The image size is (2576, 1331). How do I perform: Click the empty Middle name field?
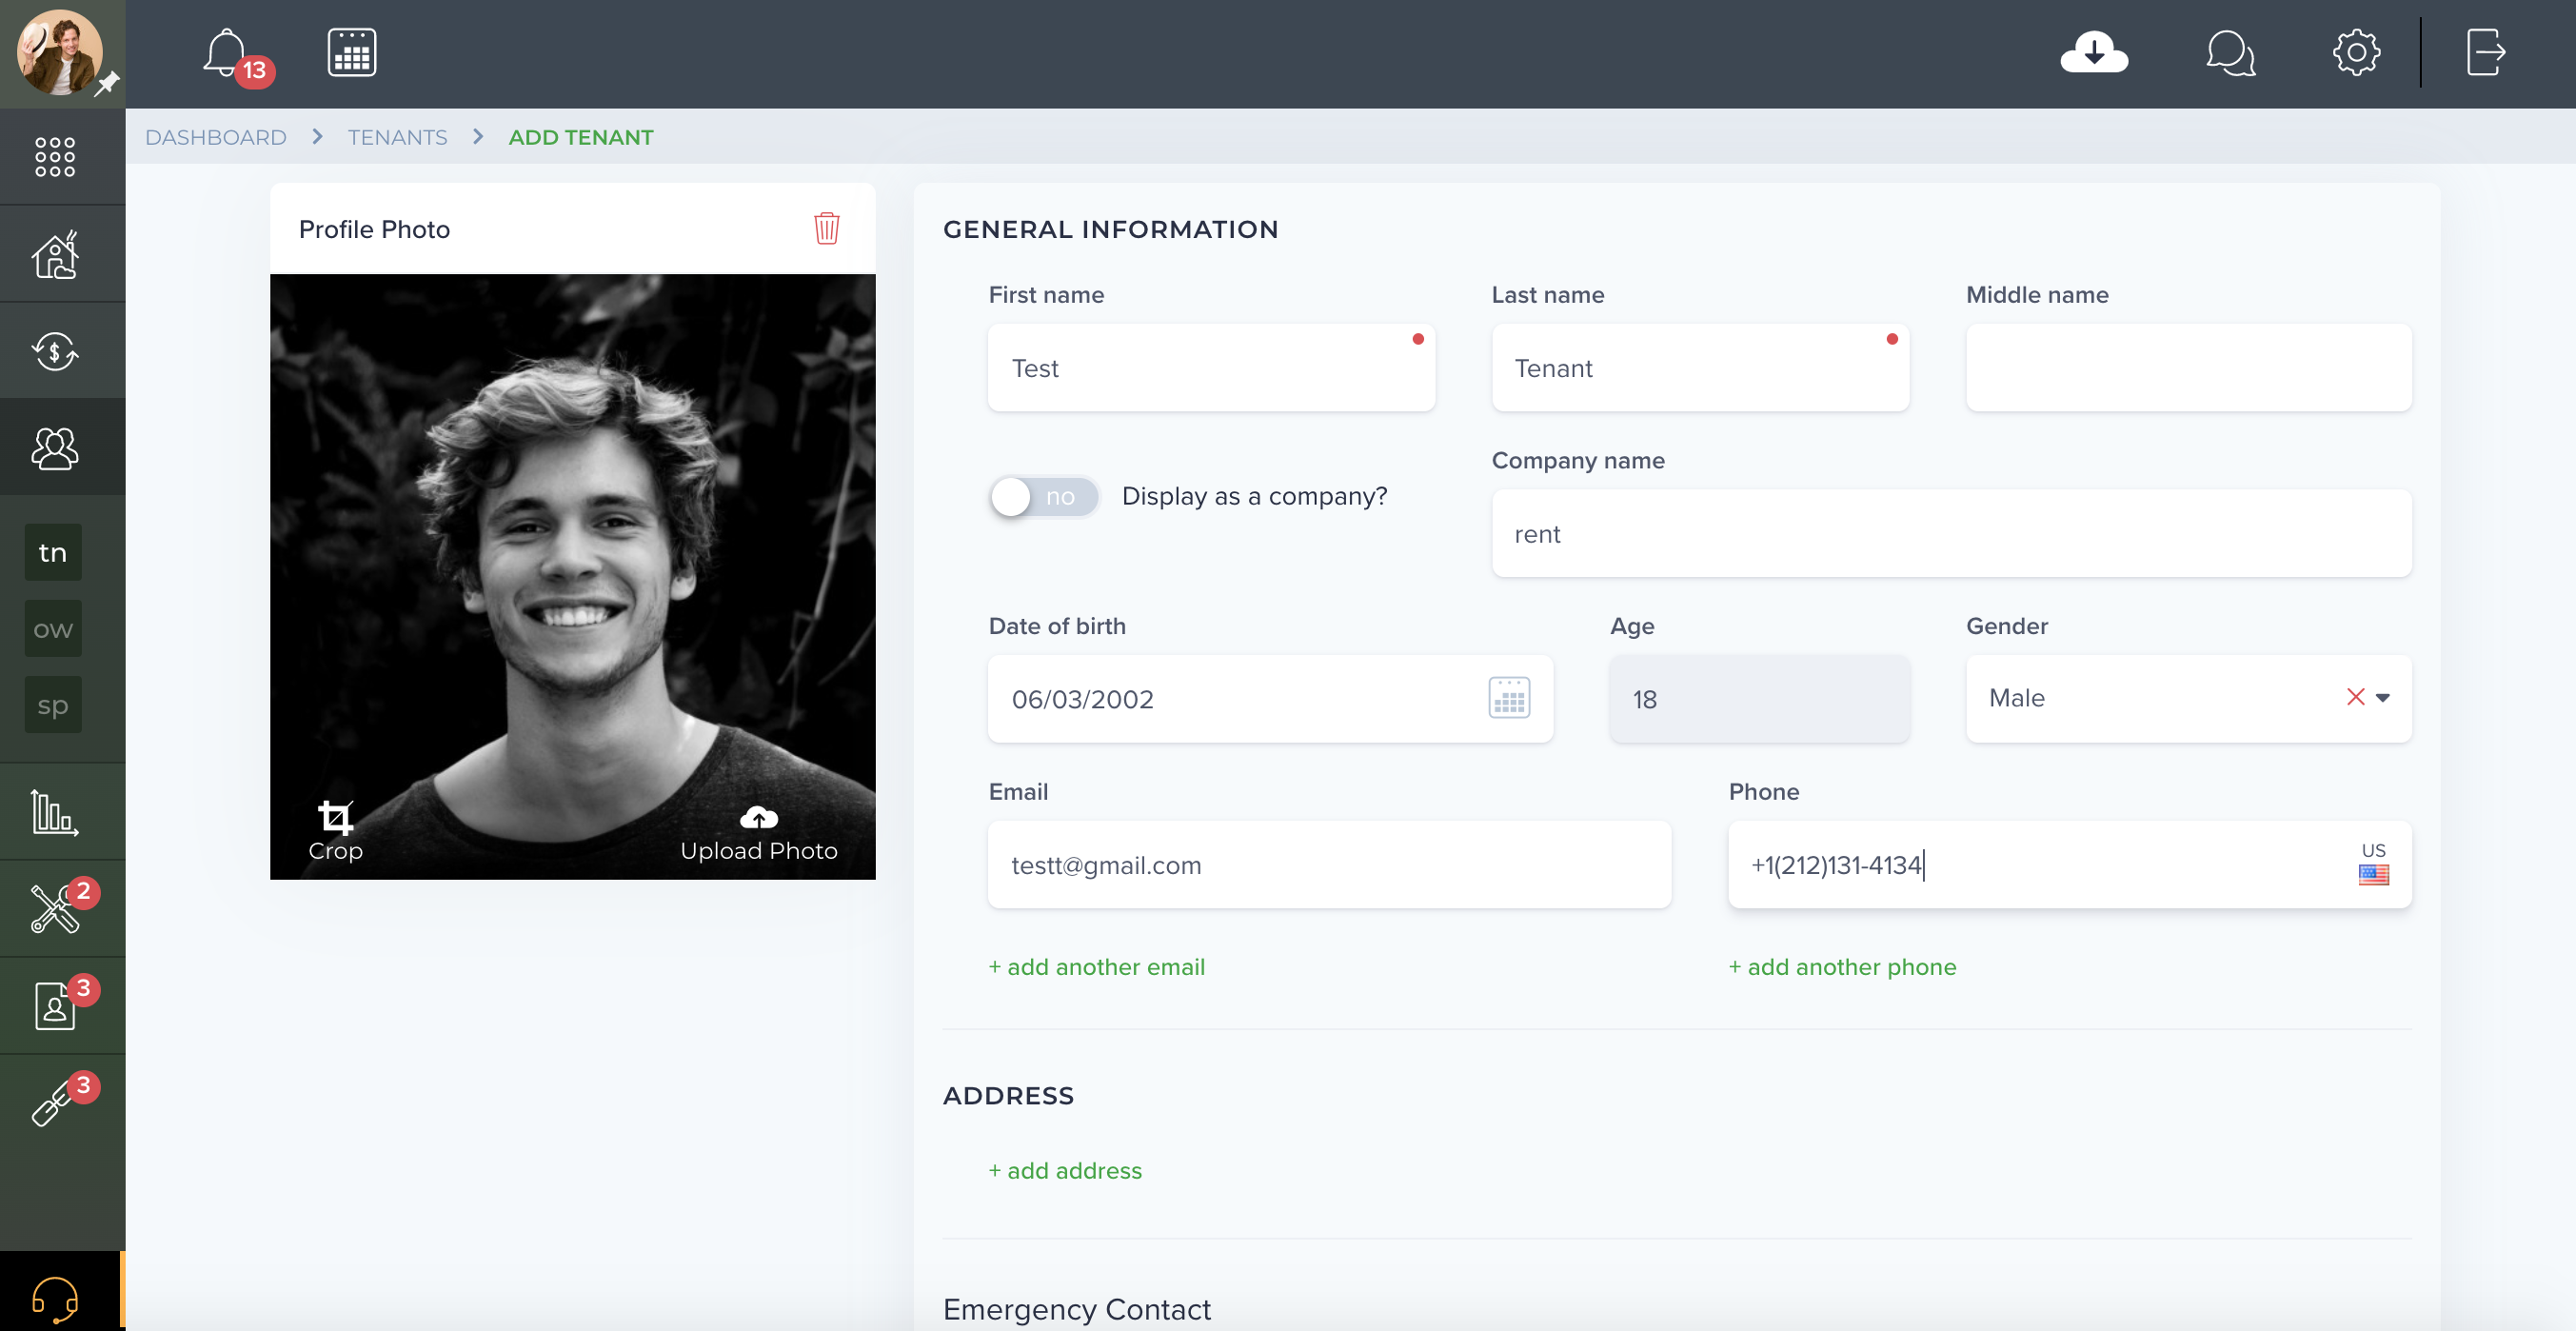click(2188, 367)
